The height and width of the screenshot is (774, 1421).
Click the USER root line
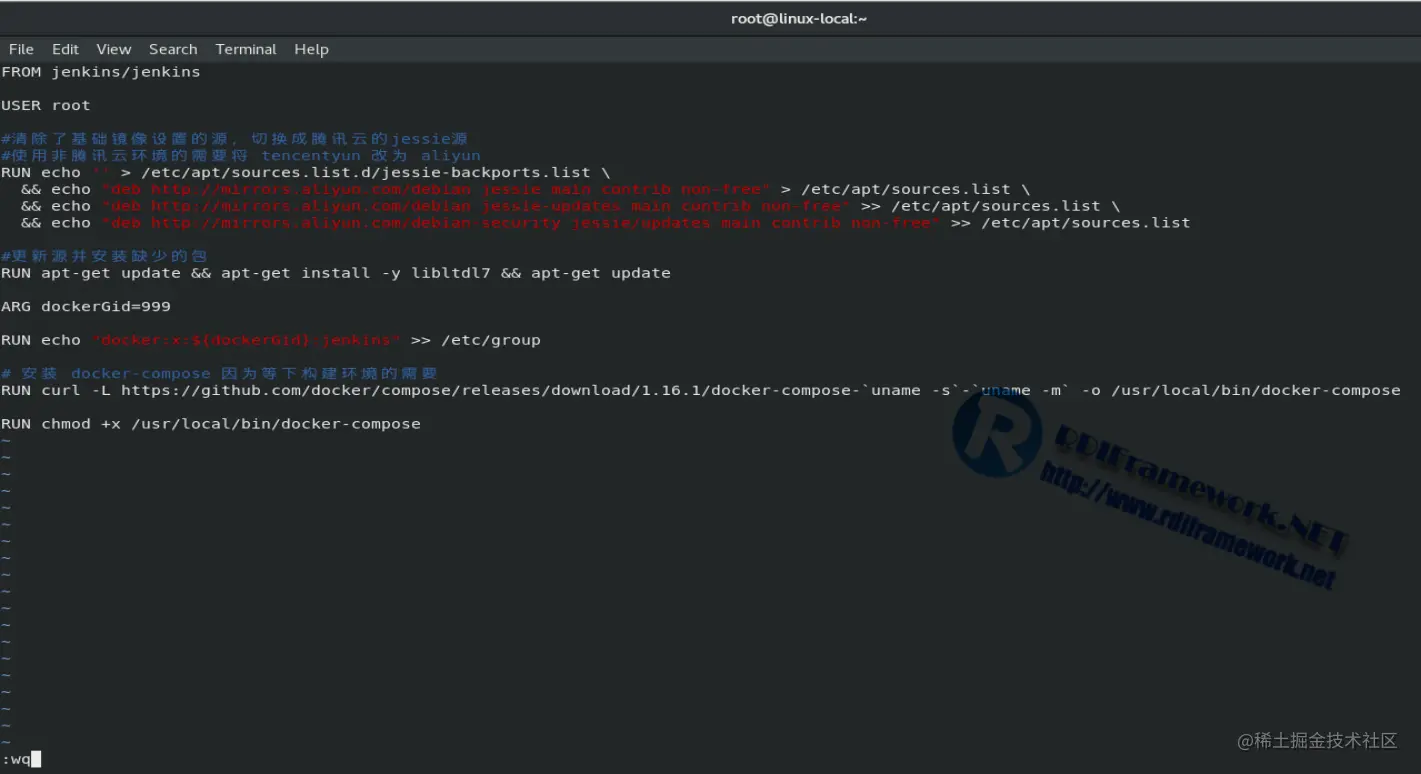(x=45, y=104)
